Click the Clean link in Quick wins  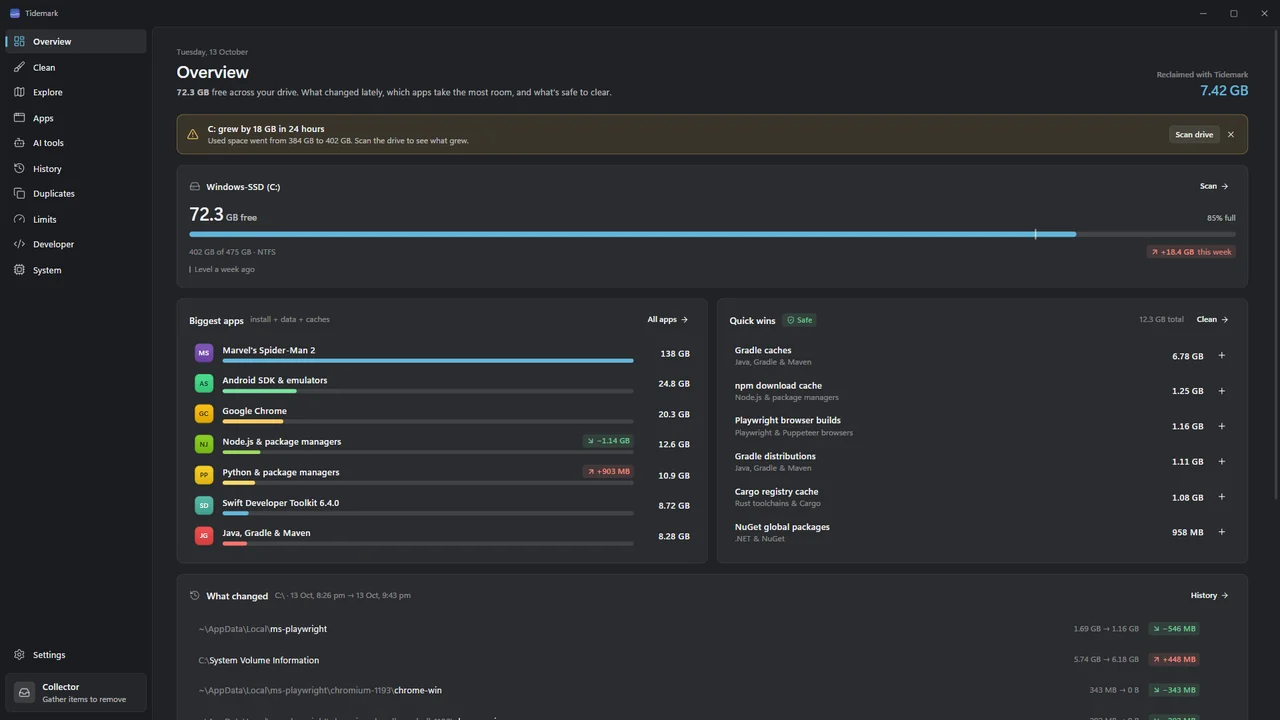point(1212,320)
